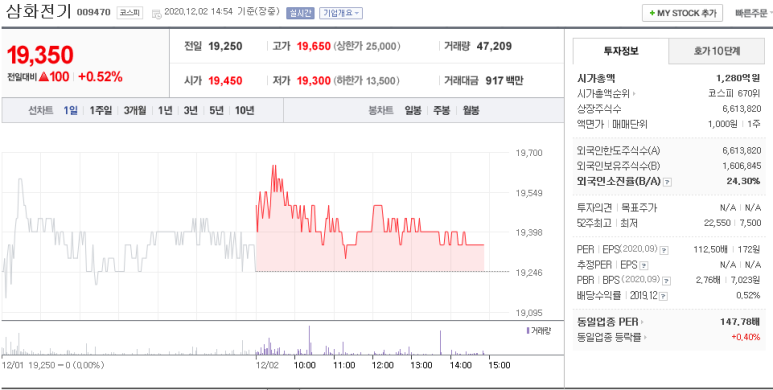Click the 고가 value 19,650
This screenshot has width=773, height=390.
tap(314, 46)
